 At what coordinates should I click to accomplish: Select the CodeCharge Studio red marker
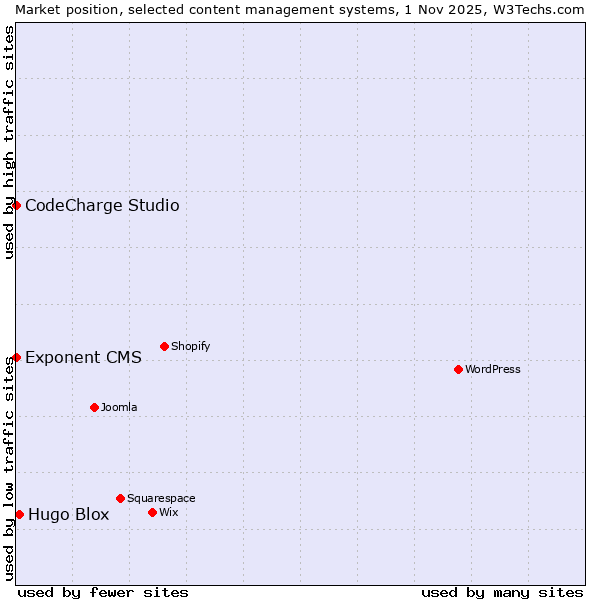[x=16, y=205]
